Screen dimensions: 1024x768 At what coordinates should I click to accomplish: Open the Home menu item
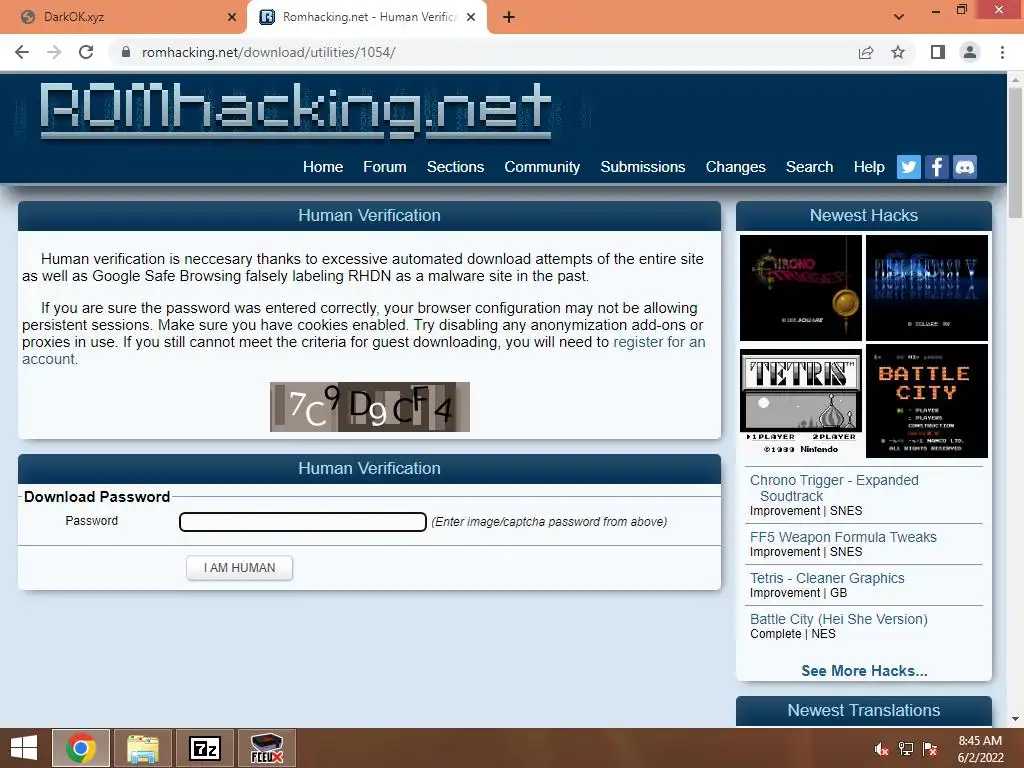pyautogui.click(x=323, y=167)
